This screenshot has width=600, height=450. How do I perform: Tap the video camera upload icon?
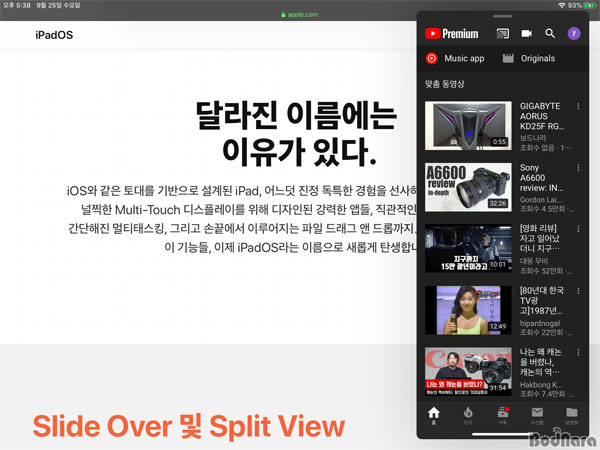[x=527, y=34]
